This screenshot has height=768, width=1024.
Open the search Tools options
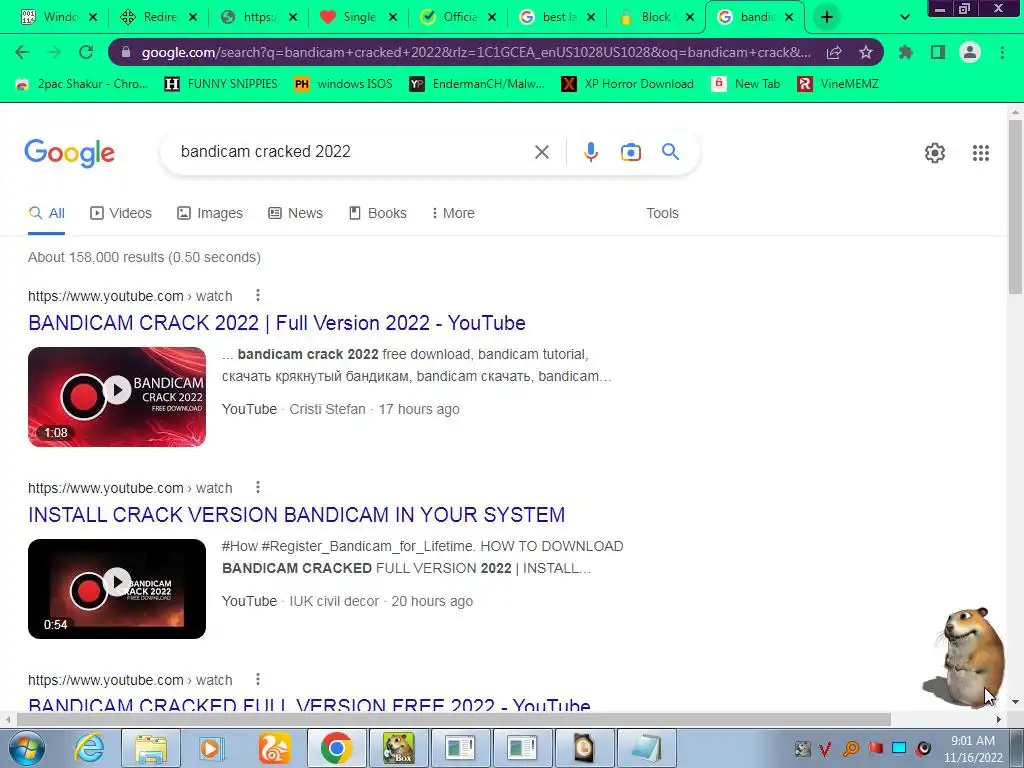tap(662, 213)
